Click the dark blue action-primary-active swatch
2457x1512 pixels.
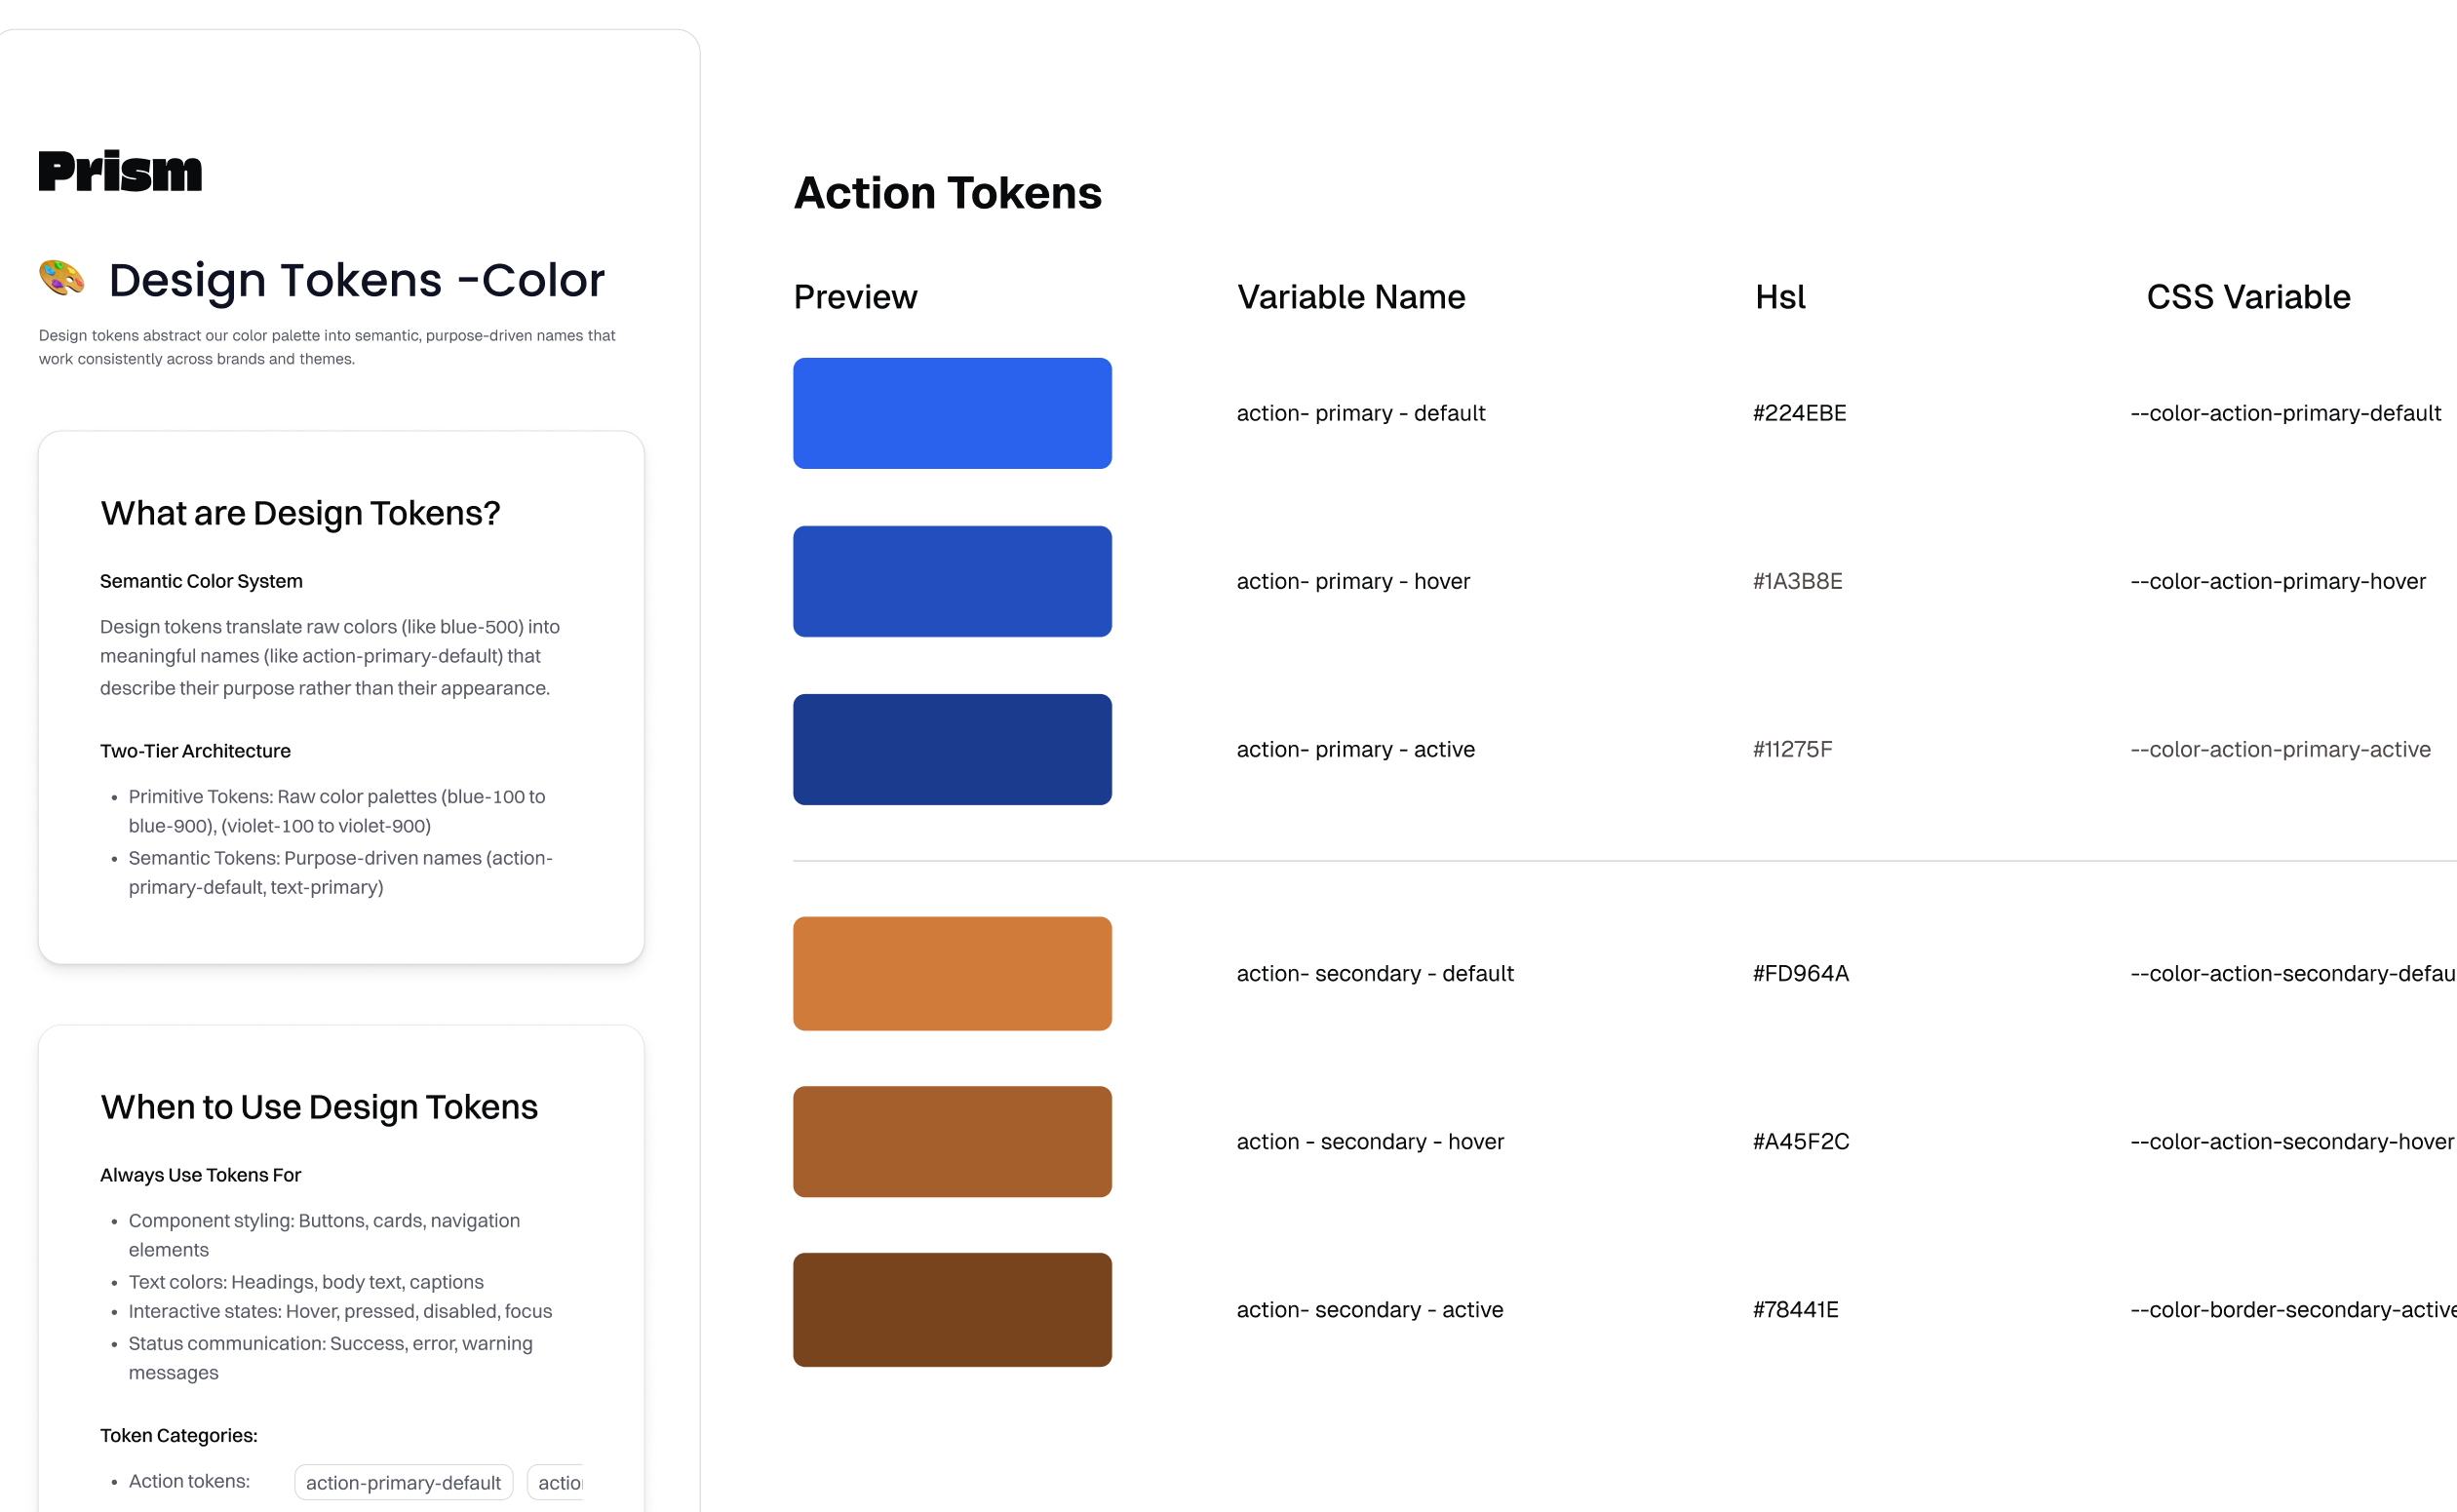[x=951, y=748]
